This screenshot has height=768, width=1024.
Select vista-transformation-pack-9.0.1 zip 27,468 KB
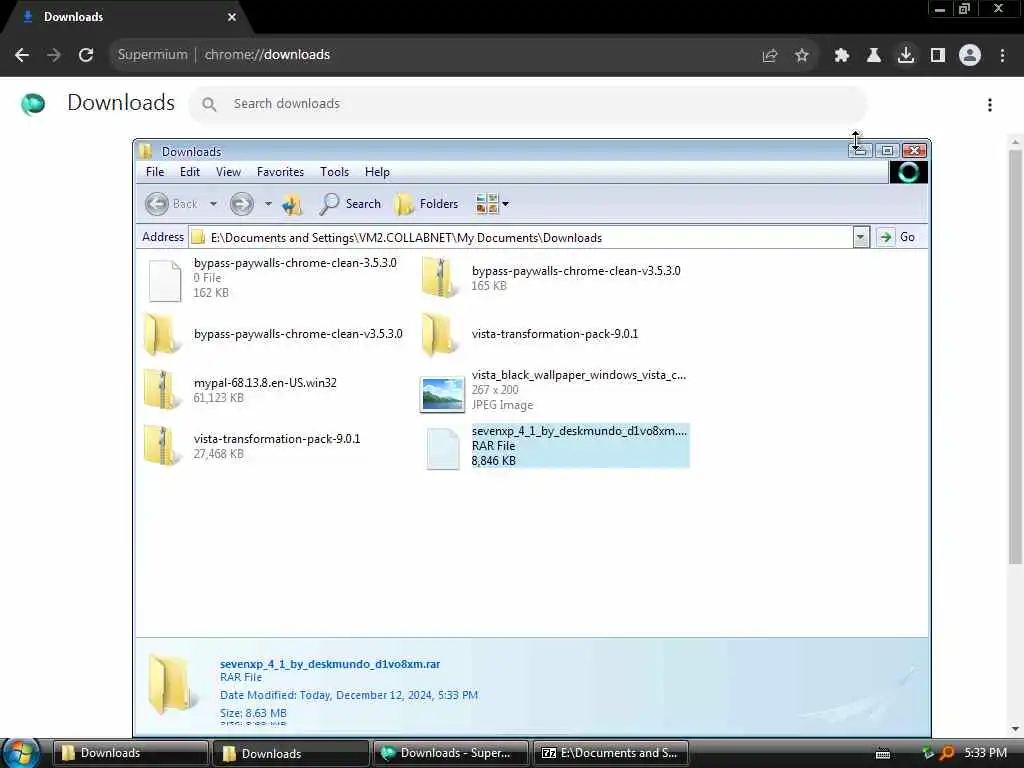[252, 446]
